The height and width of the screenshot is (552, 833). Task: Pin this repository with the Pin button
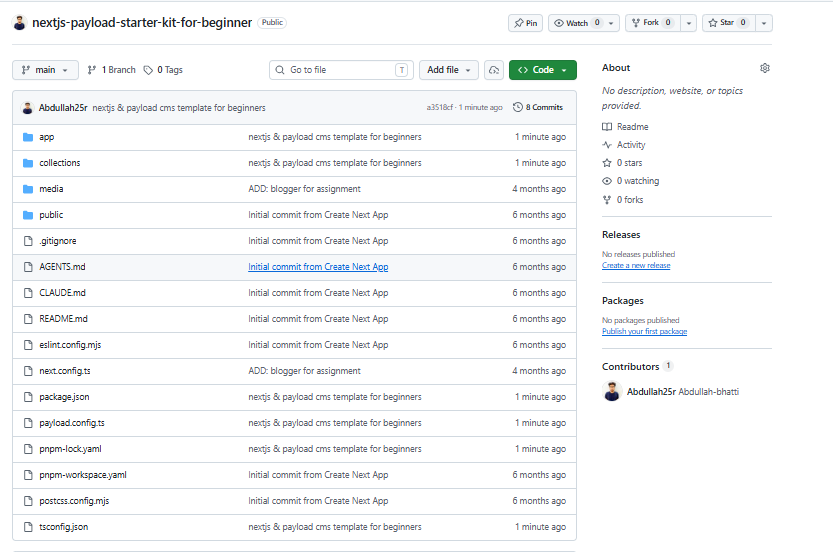pyautogui.click(x=525, y=23)
